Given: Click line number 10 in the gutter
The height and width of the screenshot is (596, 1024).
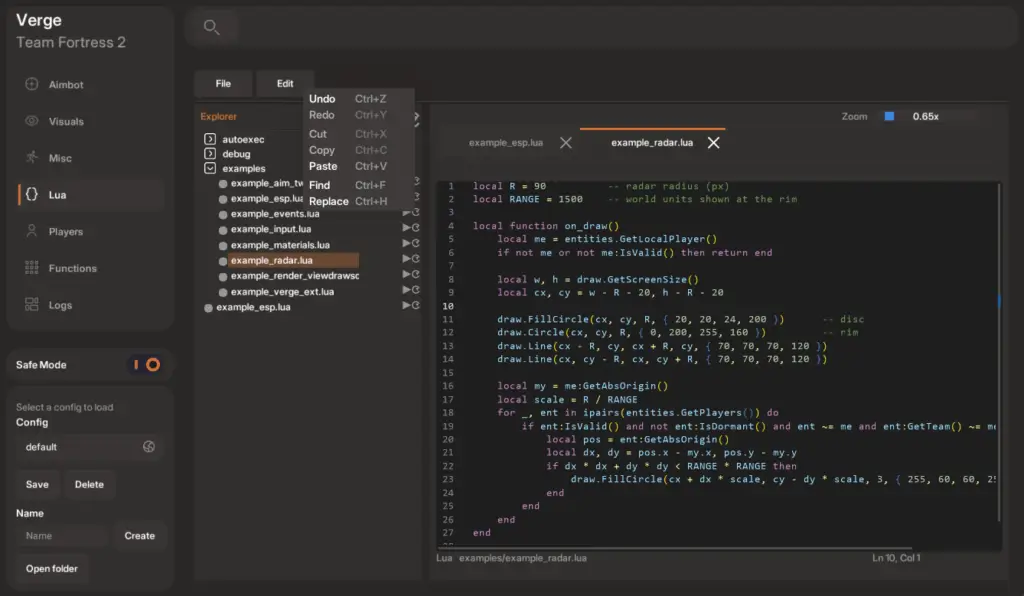Looking at the screenshot, I should tap(448, 306).
